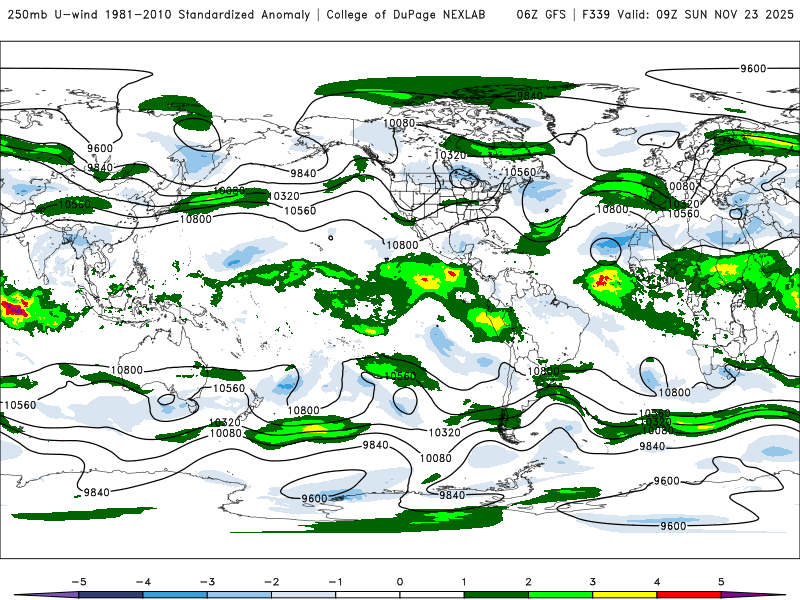
Task: Click the "5" colorbar tick label
Action: [x=721, y=582]
